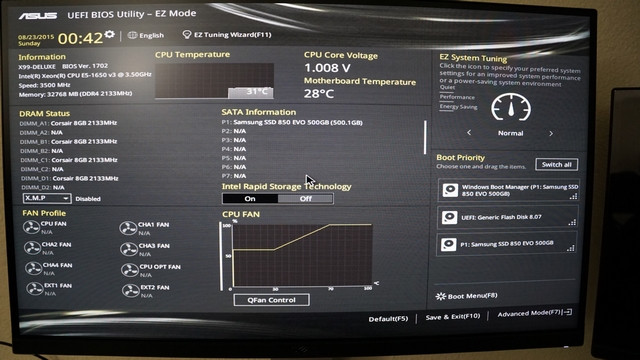Click the Windows Boot Manager disk icon
This screenshot has height=360, width=640.
[x=450, y=190]
